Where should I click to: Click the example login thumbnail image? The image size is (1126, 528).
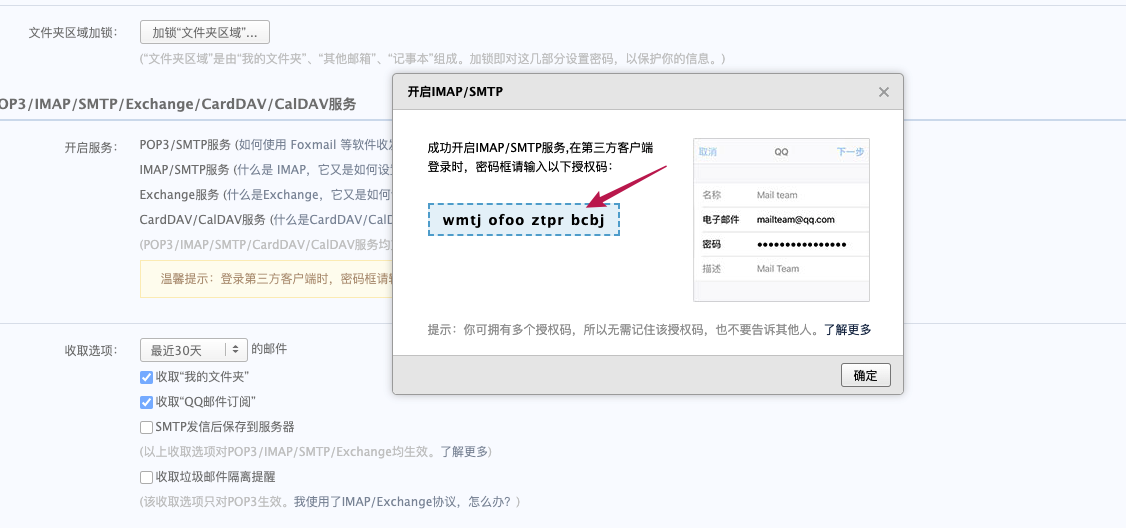(781, 220)
